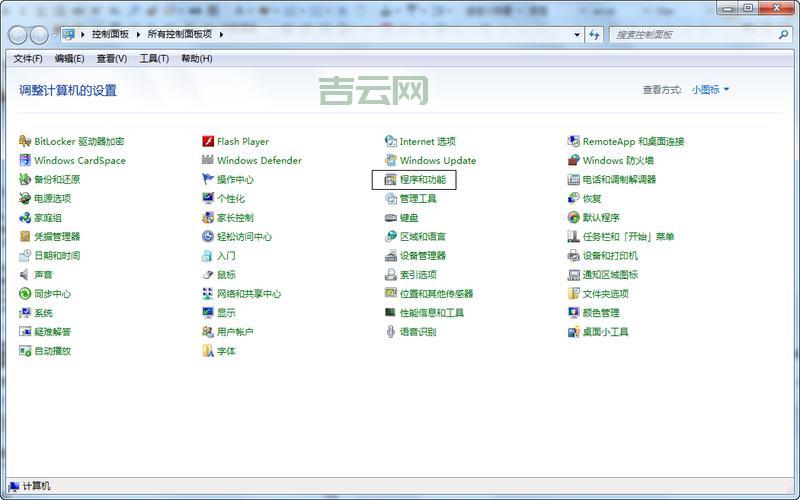This screenshot has width=800, height=500.
Task: Expand the 小图标 view mode dropdown
Action: pyautogui.click(x=710, y=90)
